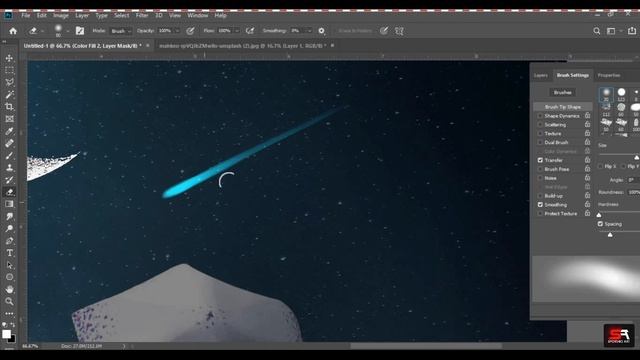This screenshot has width=640, height=360.
Task: Enable pressure for opacity icon
Action: point(190,31)
